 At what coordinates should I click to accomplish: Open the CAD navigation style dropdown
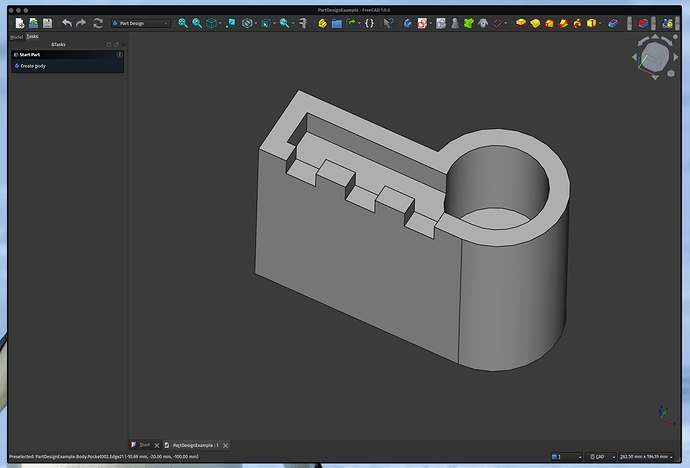(602, 457)
